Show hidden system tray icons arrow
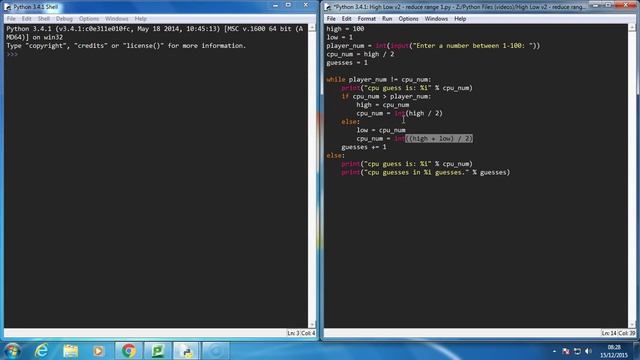Image resolution: width=640 pixels, height=360 pixels. click(x=554, y=351)
